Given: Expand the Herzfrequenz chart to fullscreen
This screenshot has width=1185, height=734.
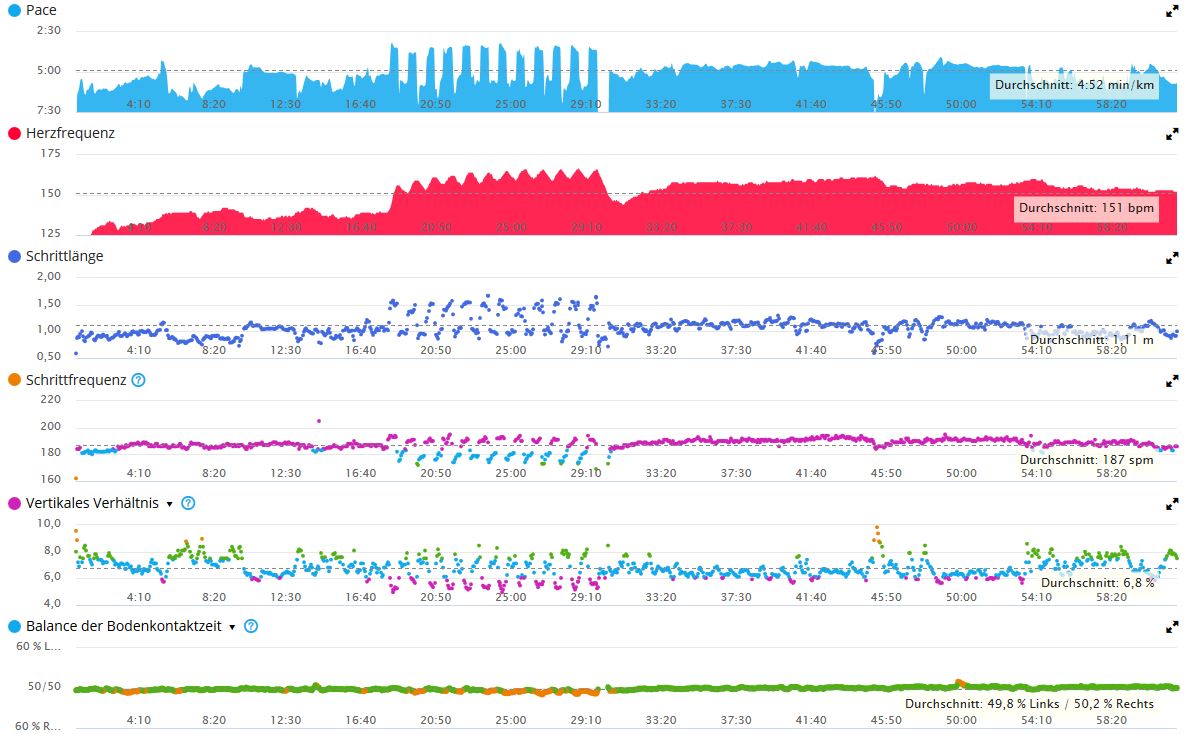Looking at the screenshot, I should pos(1172,134).
